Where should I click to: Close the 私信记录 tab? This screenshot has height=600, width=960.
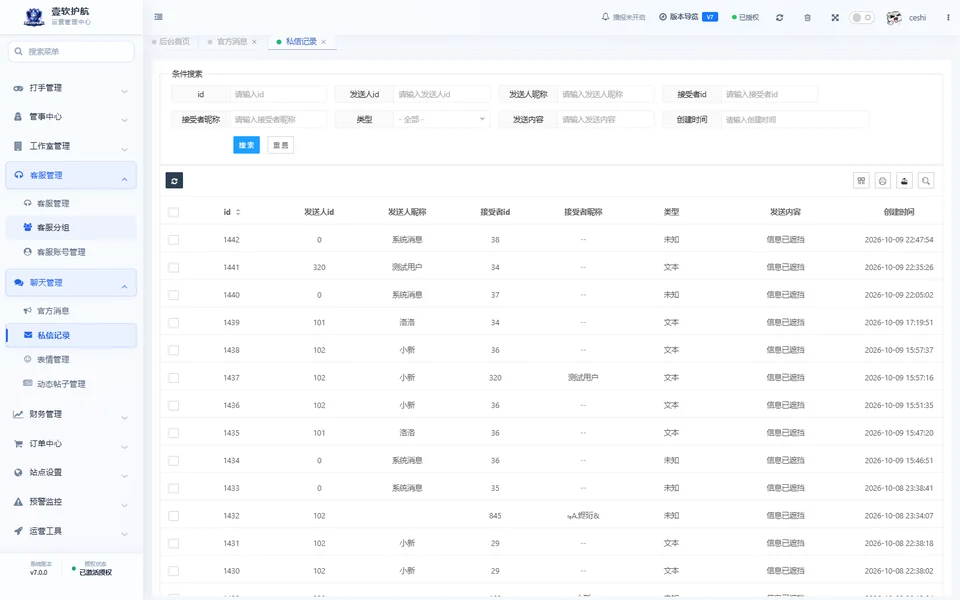[324, 42]
